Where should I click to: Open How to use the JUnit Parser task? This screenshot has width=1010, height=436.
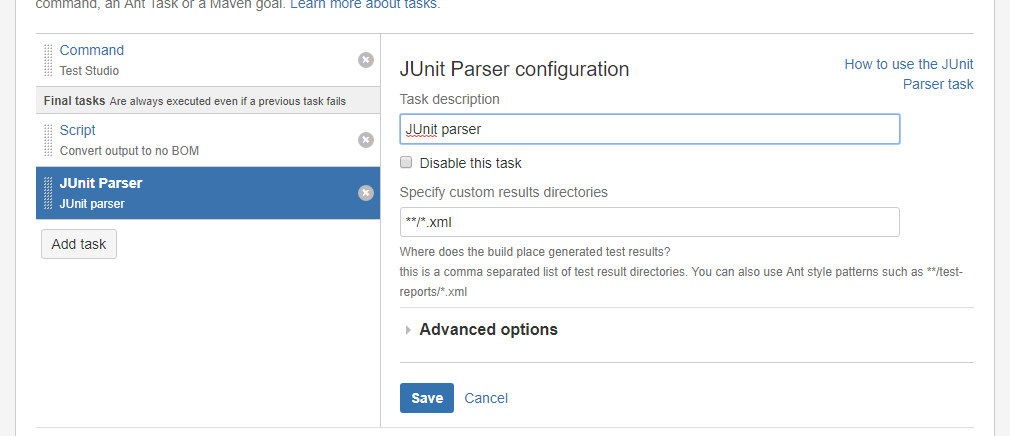point(909,74)
